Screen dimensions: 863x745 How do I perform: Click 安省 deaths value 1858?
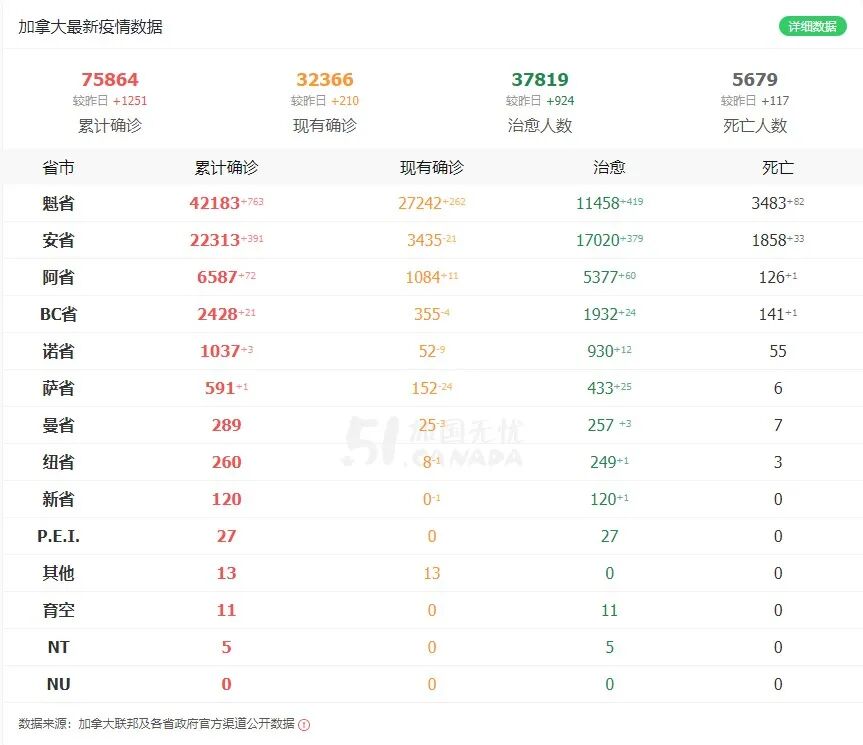(769, 240)
